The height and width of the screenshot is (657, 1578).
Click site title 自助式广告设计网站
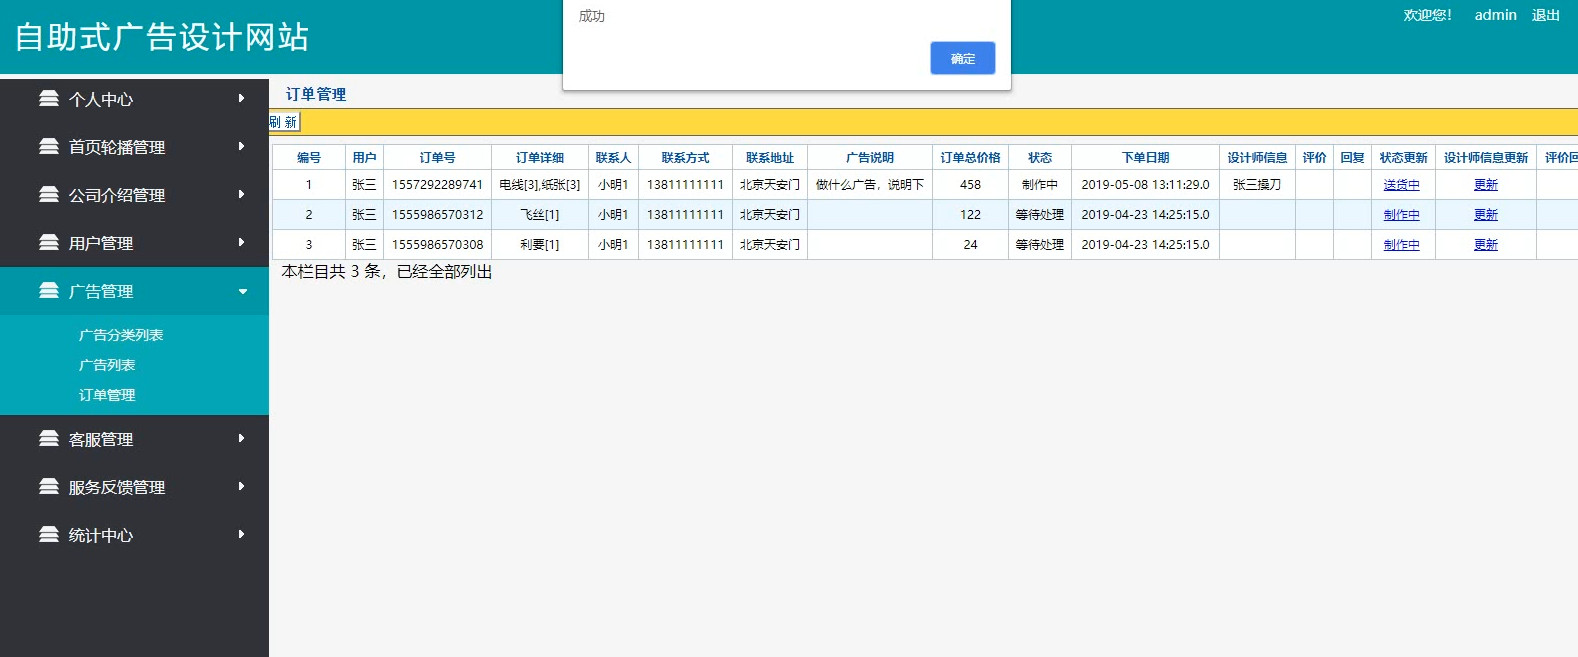pos(162,37)
